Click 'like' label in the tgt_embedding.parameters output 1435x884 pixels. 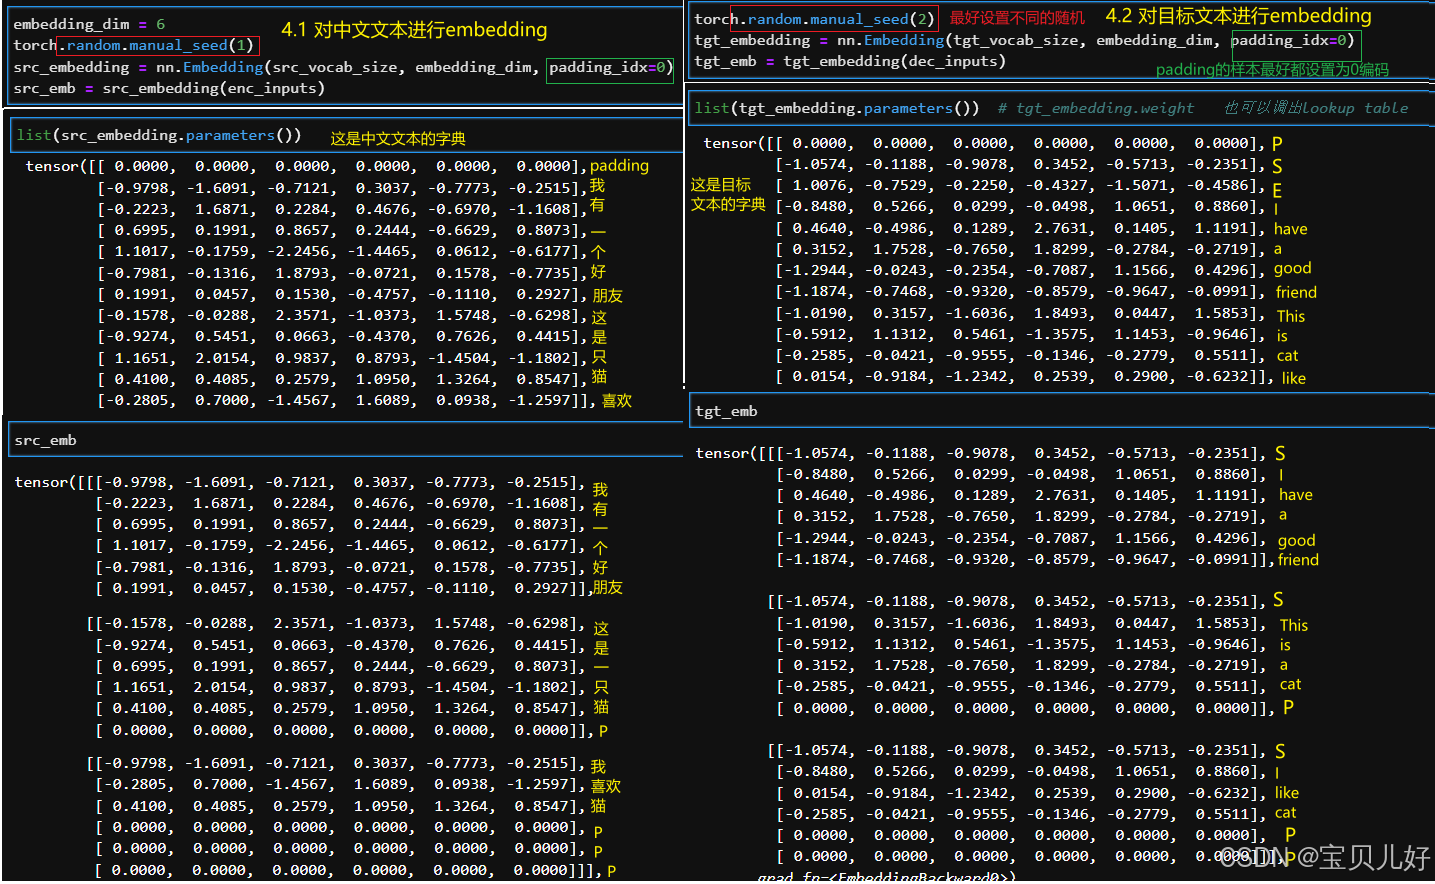[x=1293, y=378]
